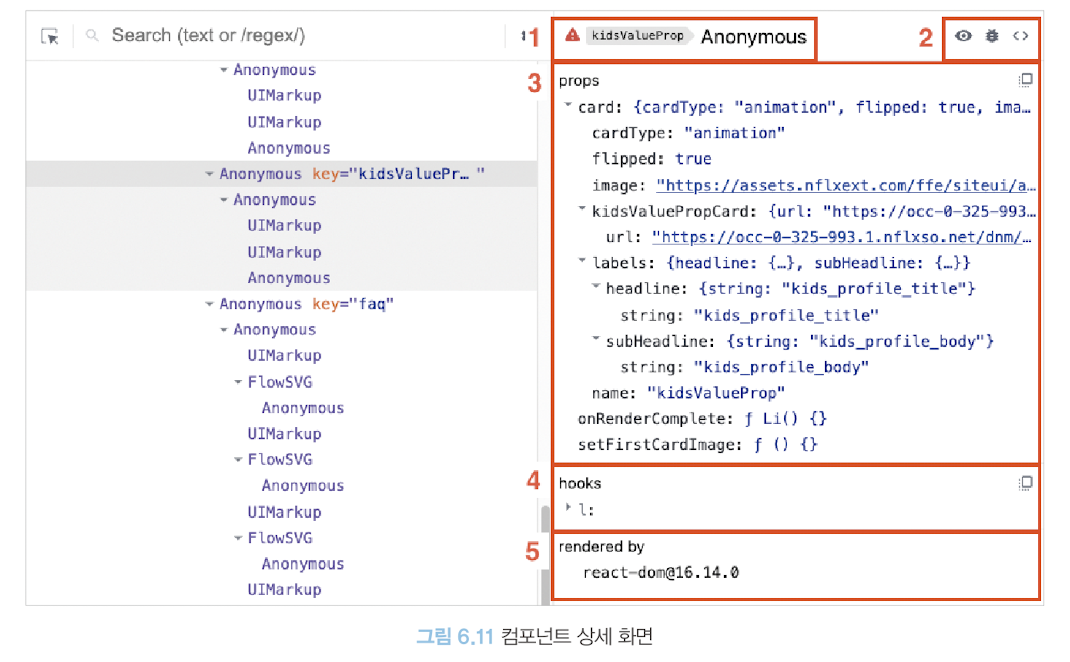Viewport: 1070px width, 662px height.
Task: Collapse the kidsValuePropCard prop arrow
Action: pos(582,209)
